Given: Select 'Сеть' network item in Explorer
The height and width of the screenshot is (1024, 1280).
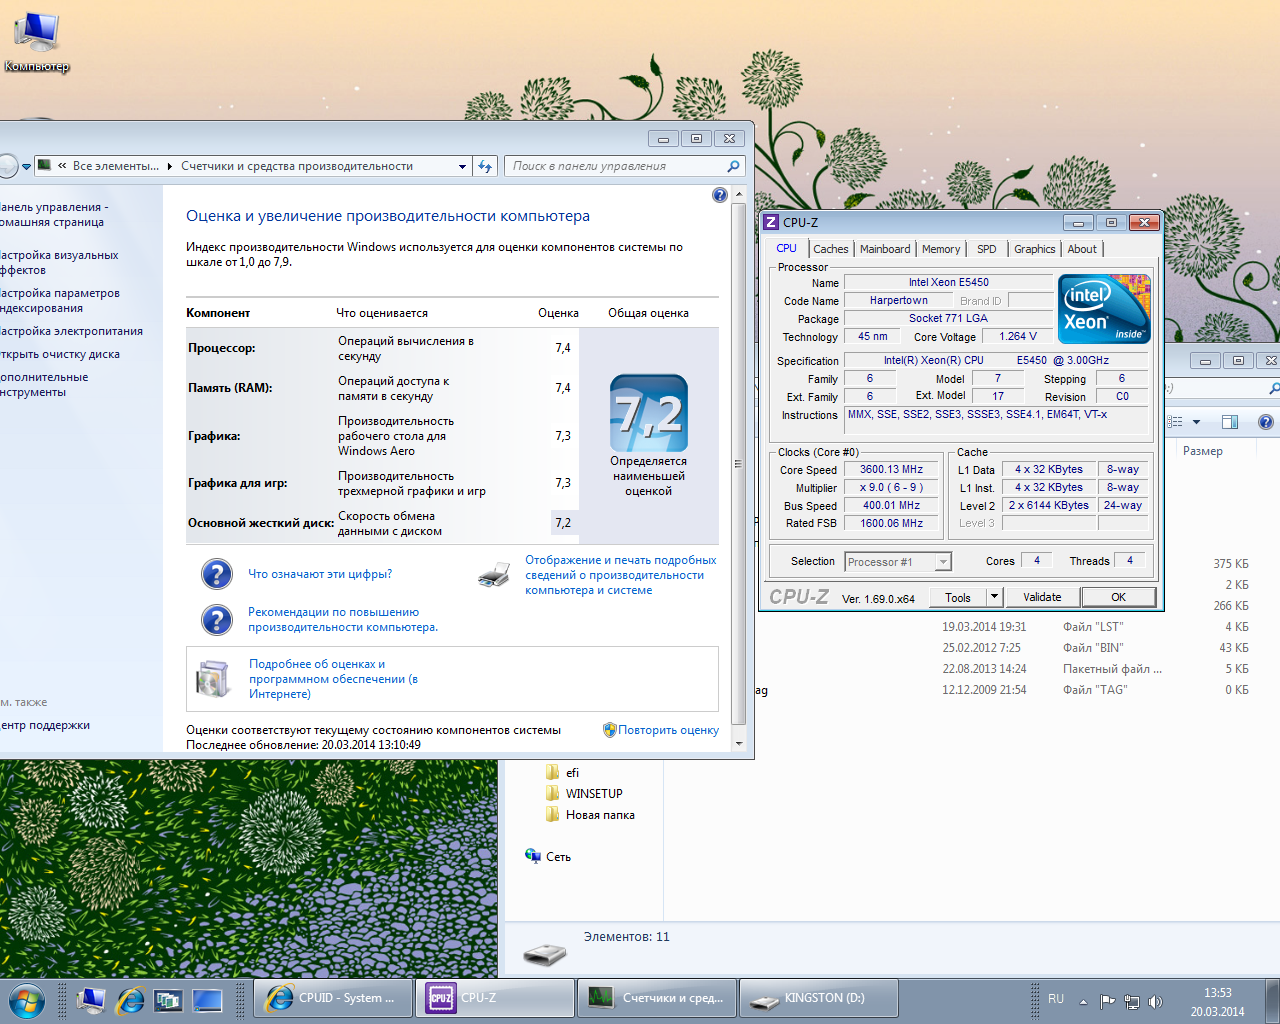Looking at the screenshot, I should point(548,857).
